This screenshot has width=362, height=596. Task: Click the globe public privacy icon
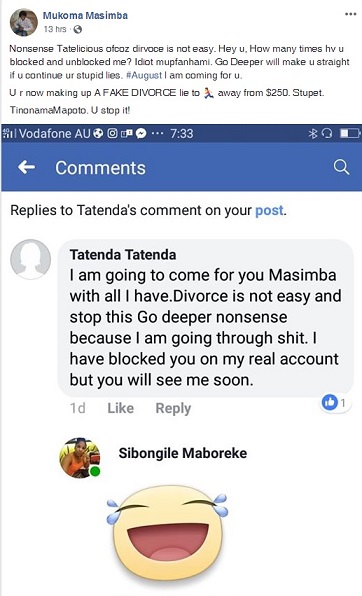click(x=78, y=29)
